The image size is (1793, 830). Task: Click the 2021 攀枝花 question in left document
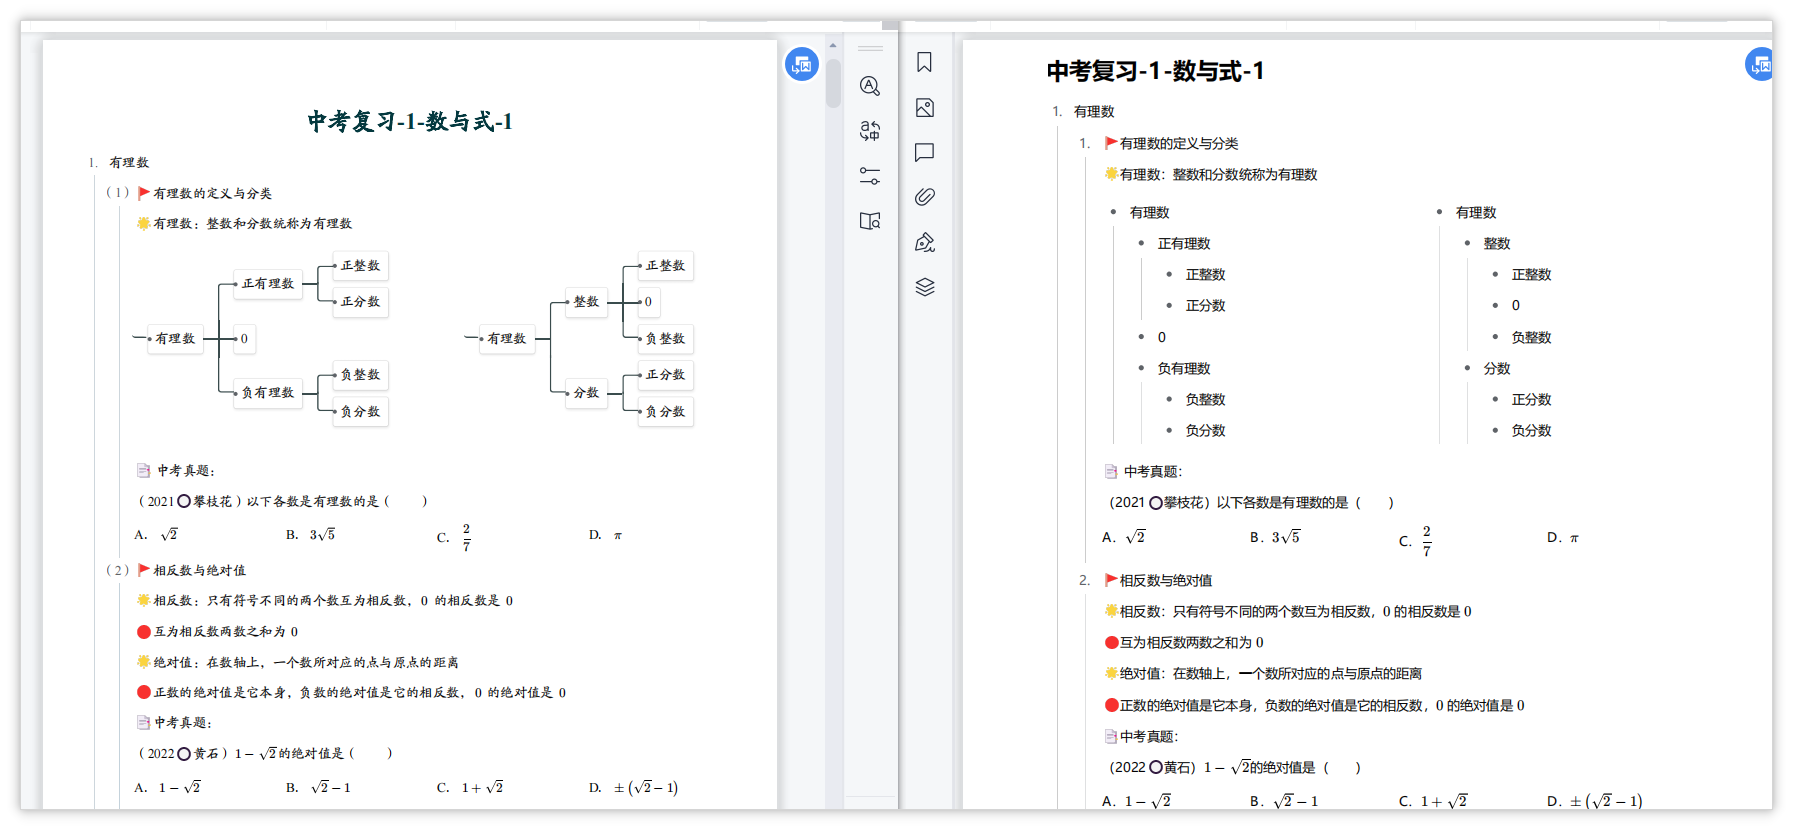click(x=284, y=502)
